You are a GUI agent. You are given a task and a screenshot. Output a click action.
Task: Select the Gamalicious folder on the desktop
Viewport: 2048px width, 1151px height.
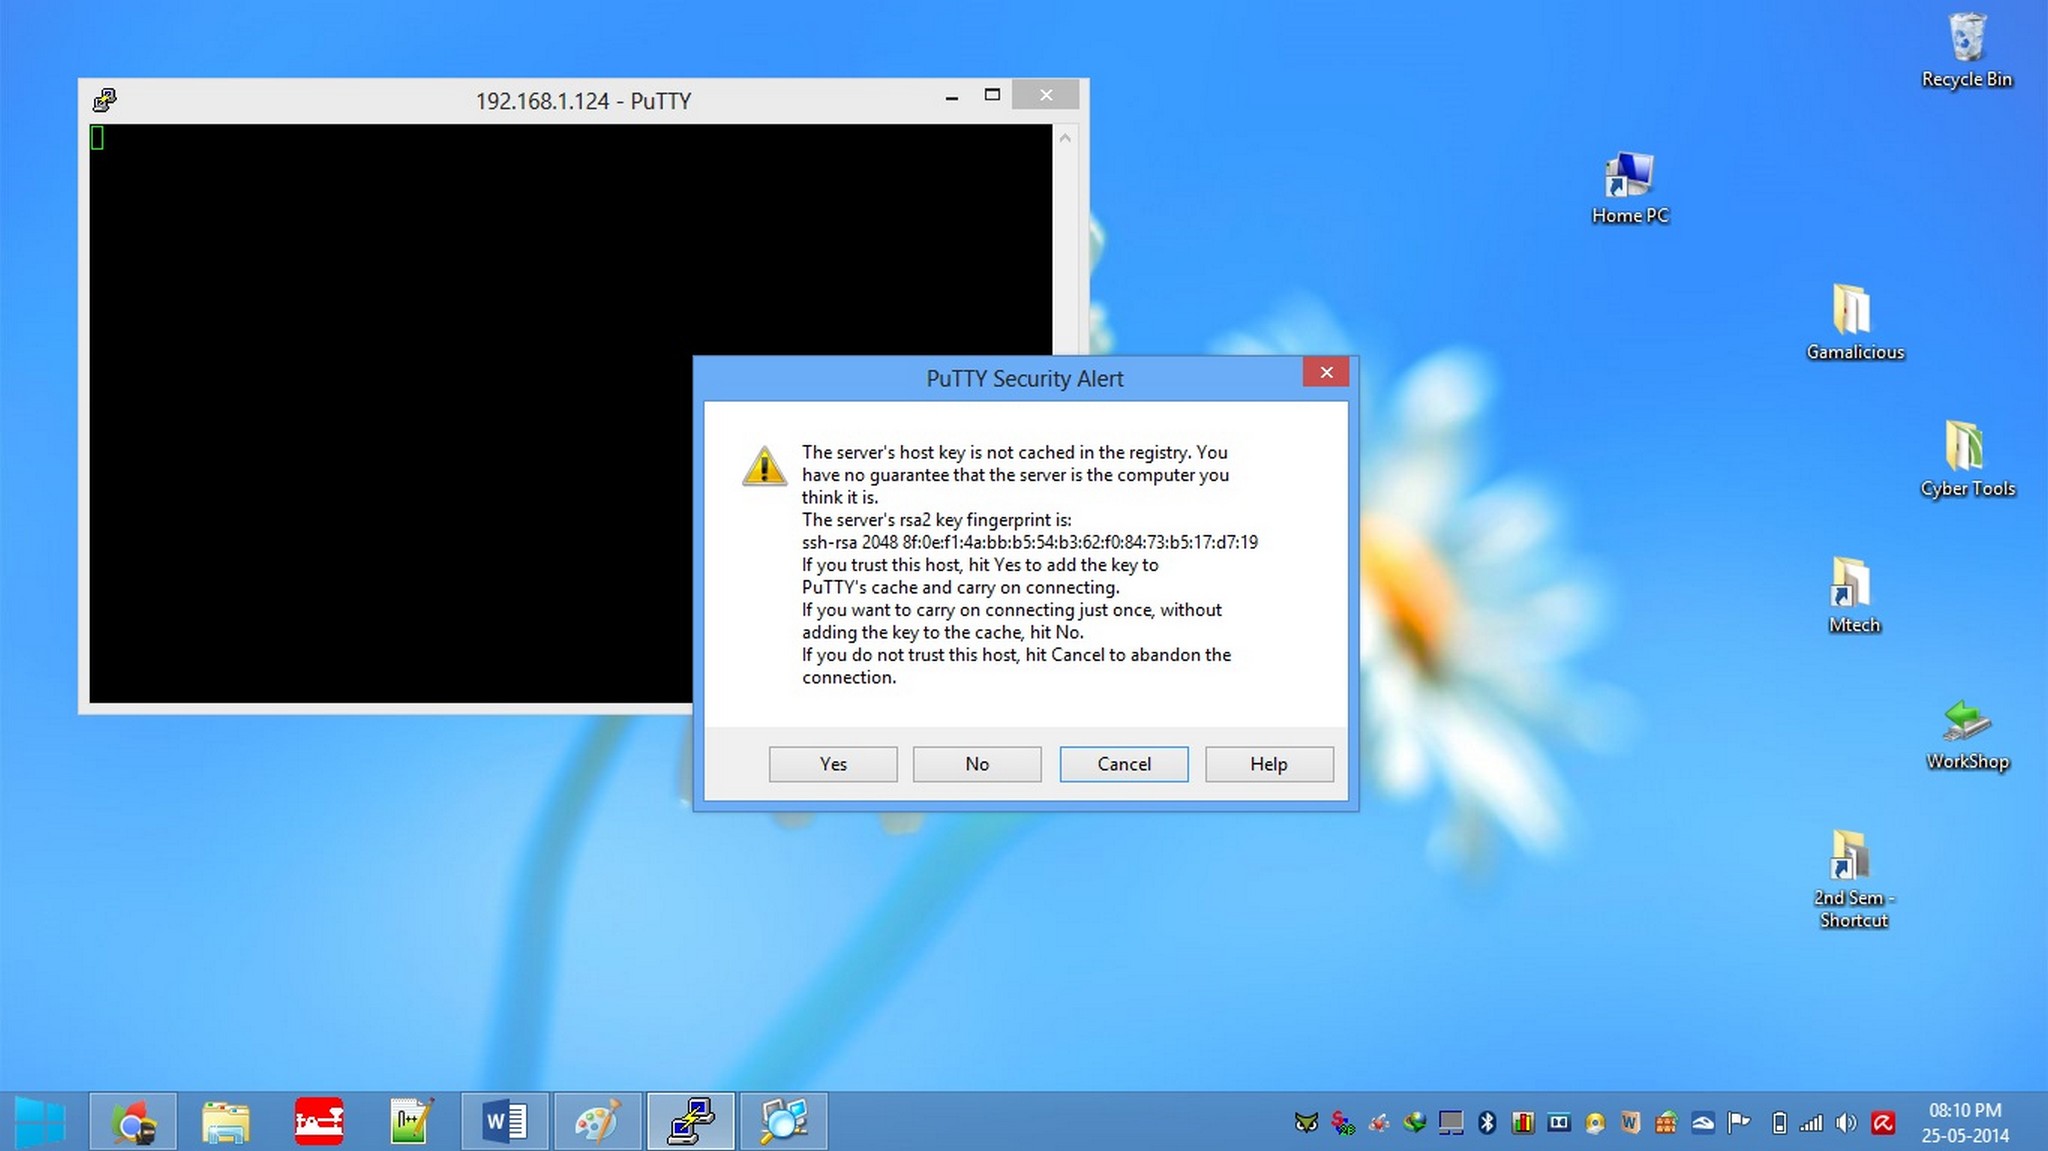pyautogui.click(x=1855, y=323)
